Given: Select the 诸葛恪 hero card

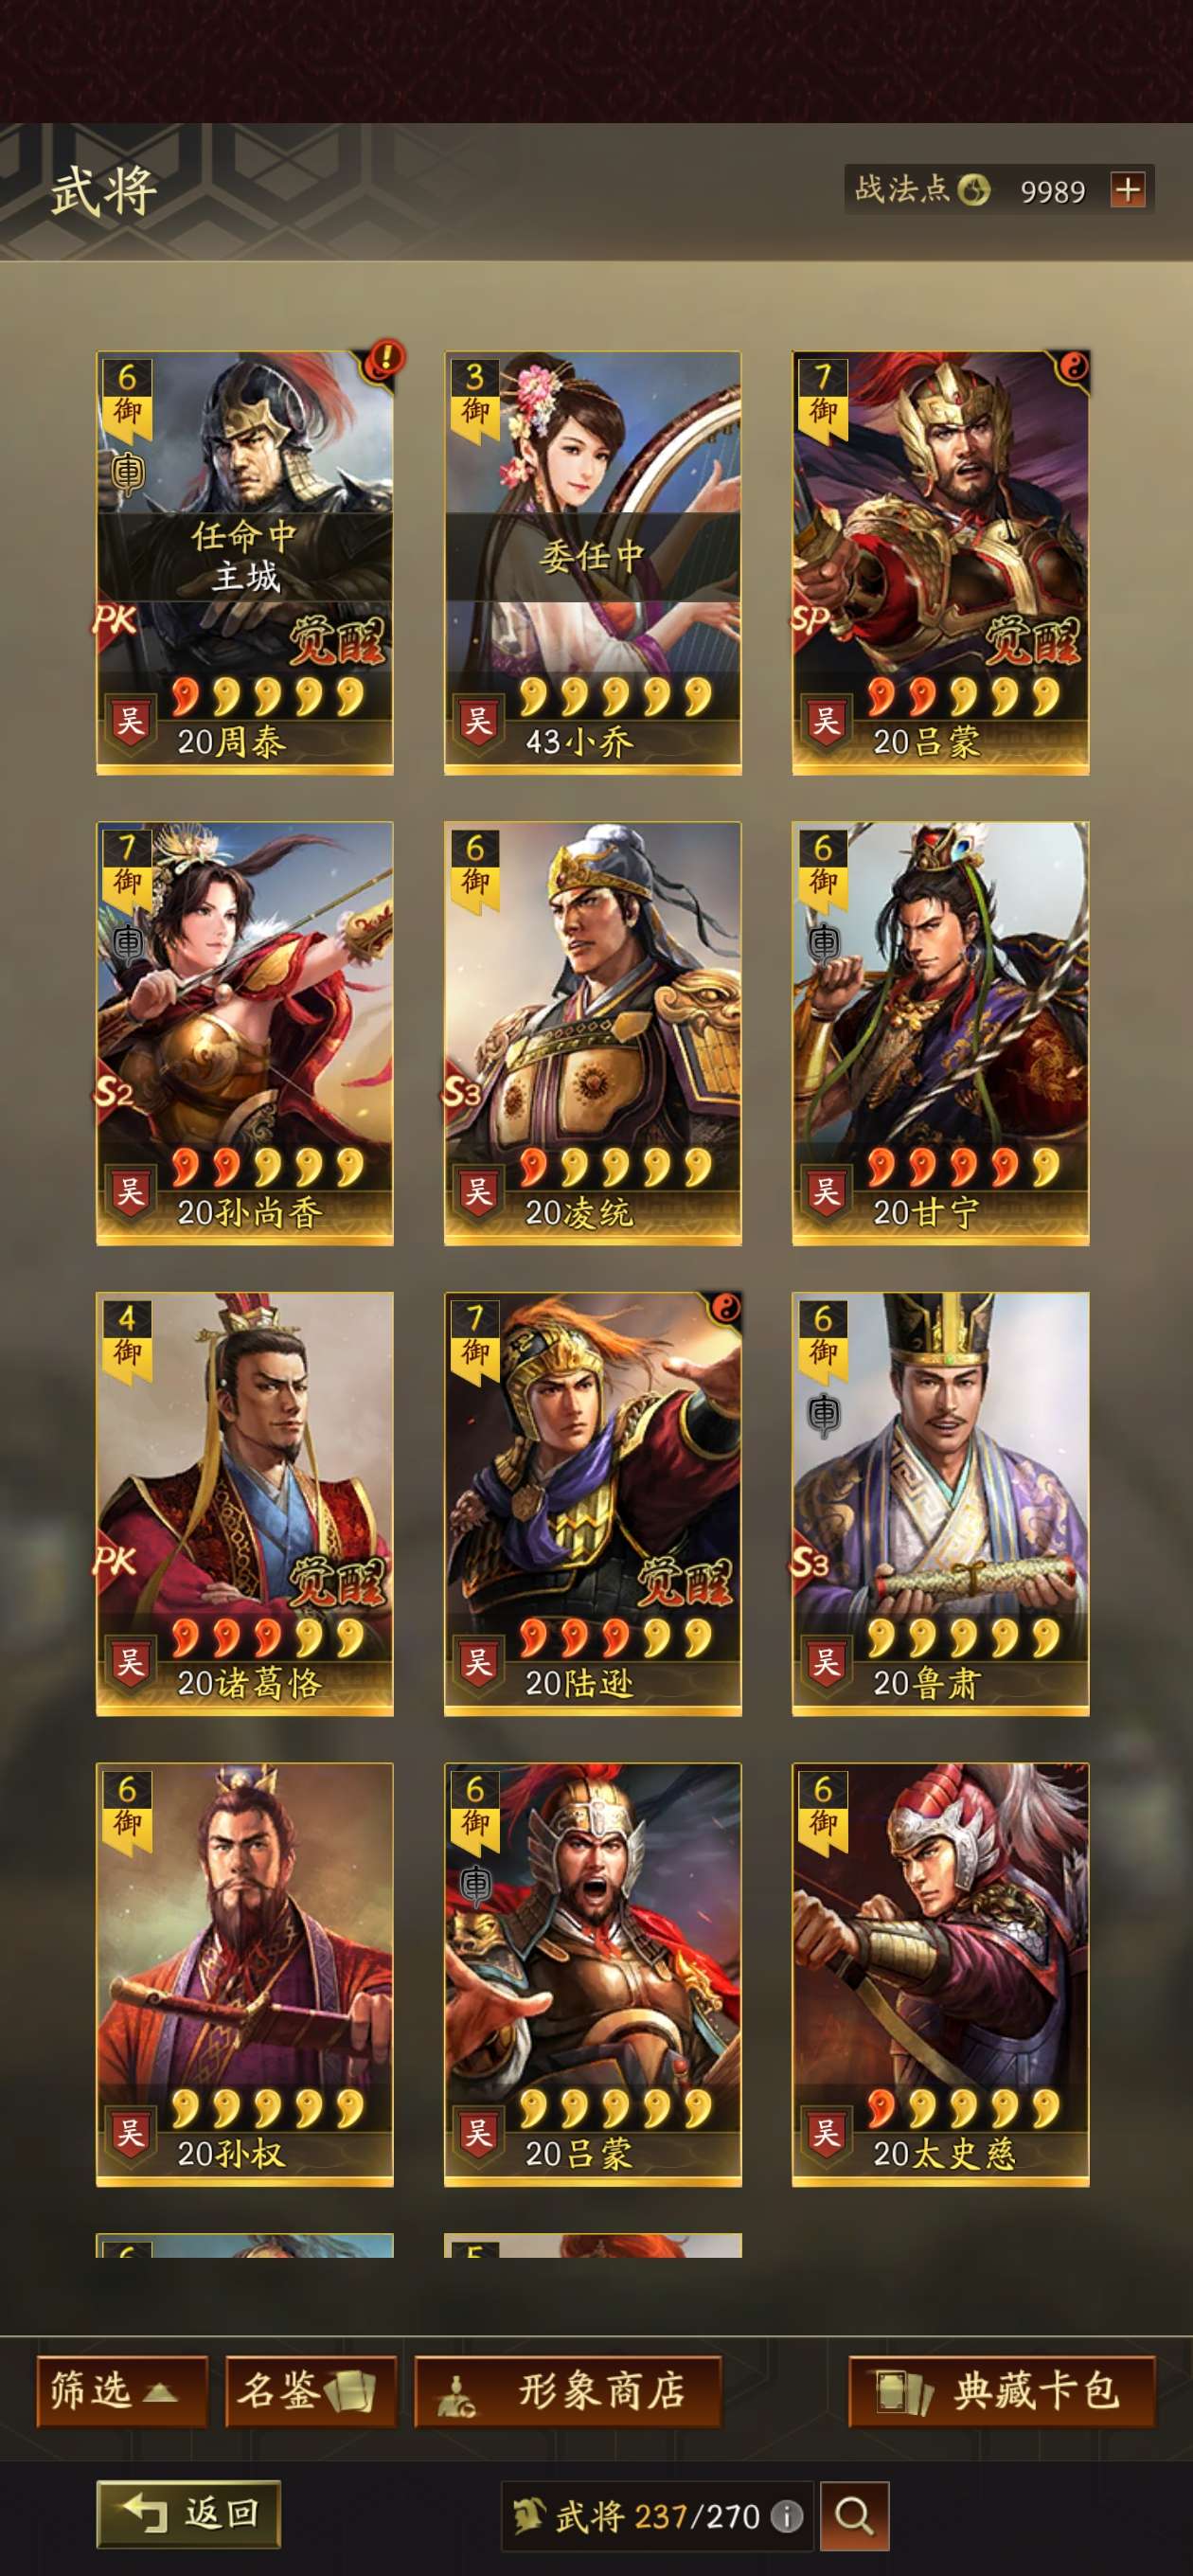Looking at the screenshot, I should click(245, 1504).
